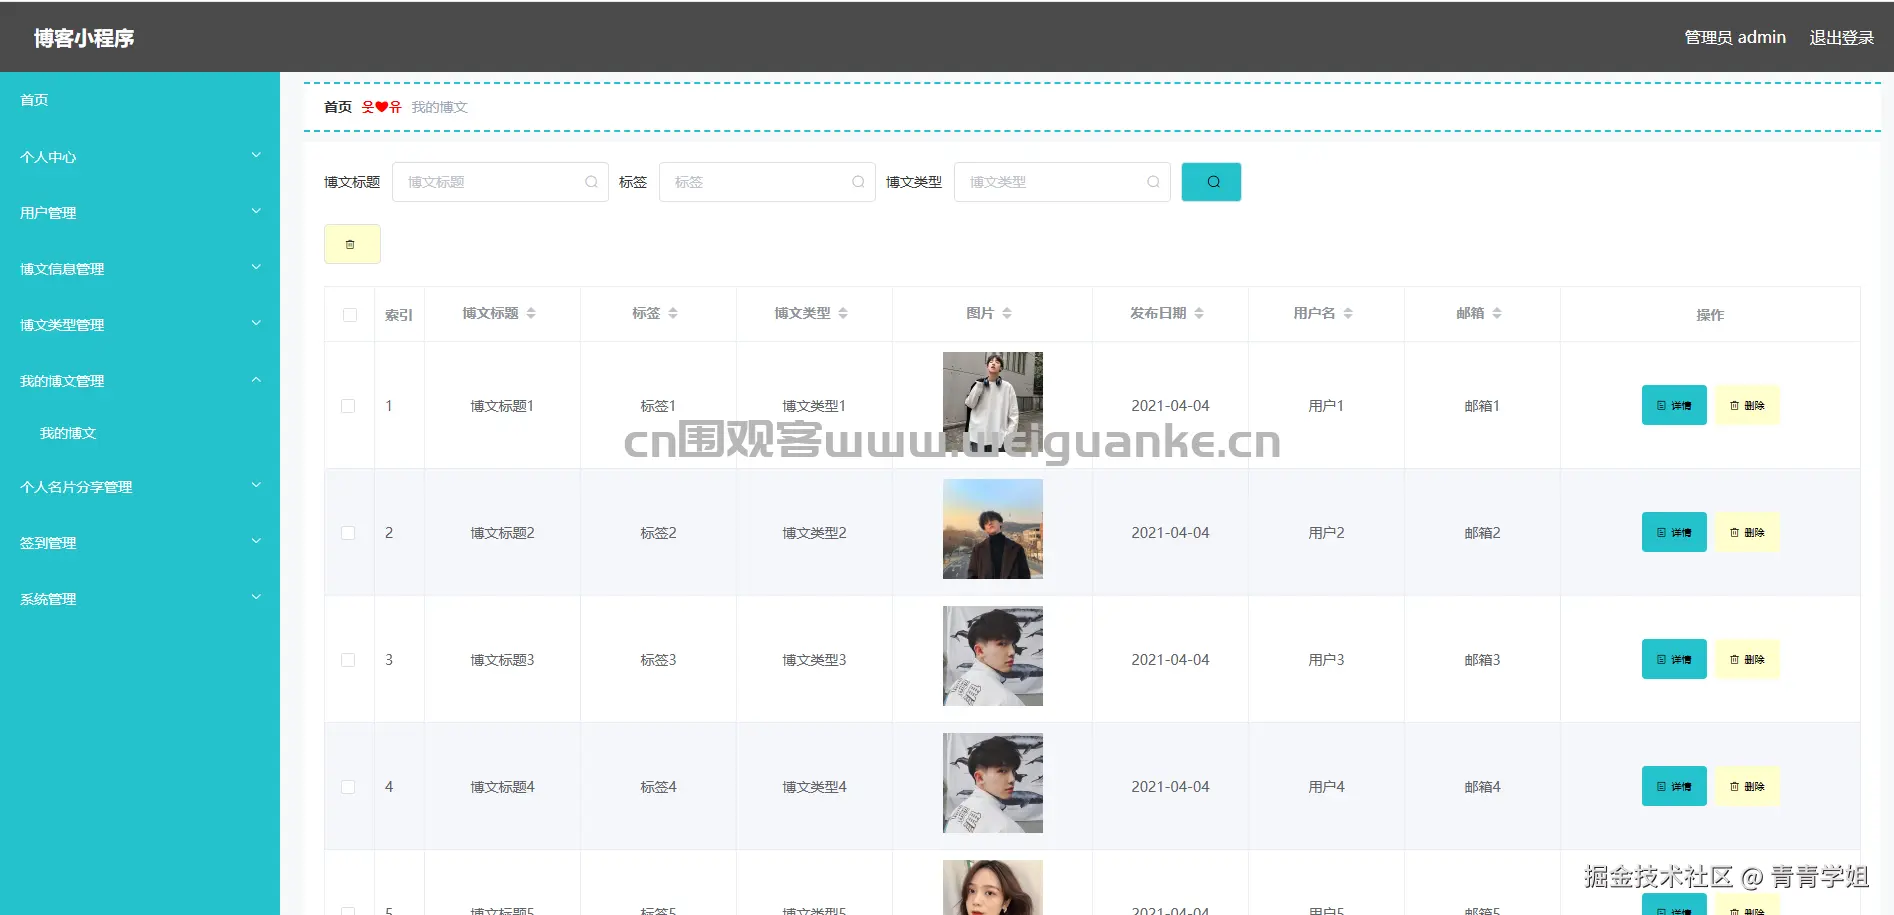1894x915 pixels.
Task: Check the checkbox for row 3
Action: pos(348,660)
